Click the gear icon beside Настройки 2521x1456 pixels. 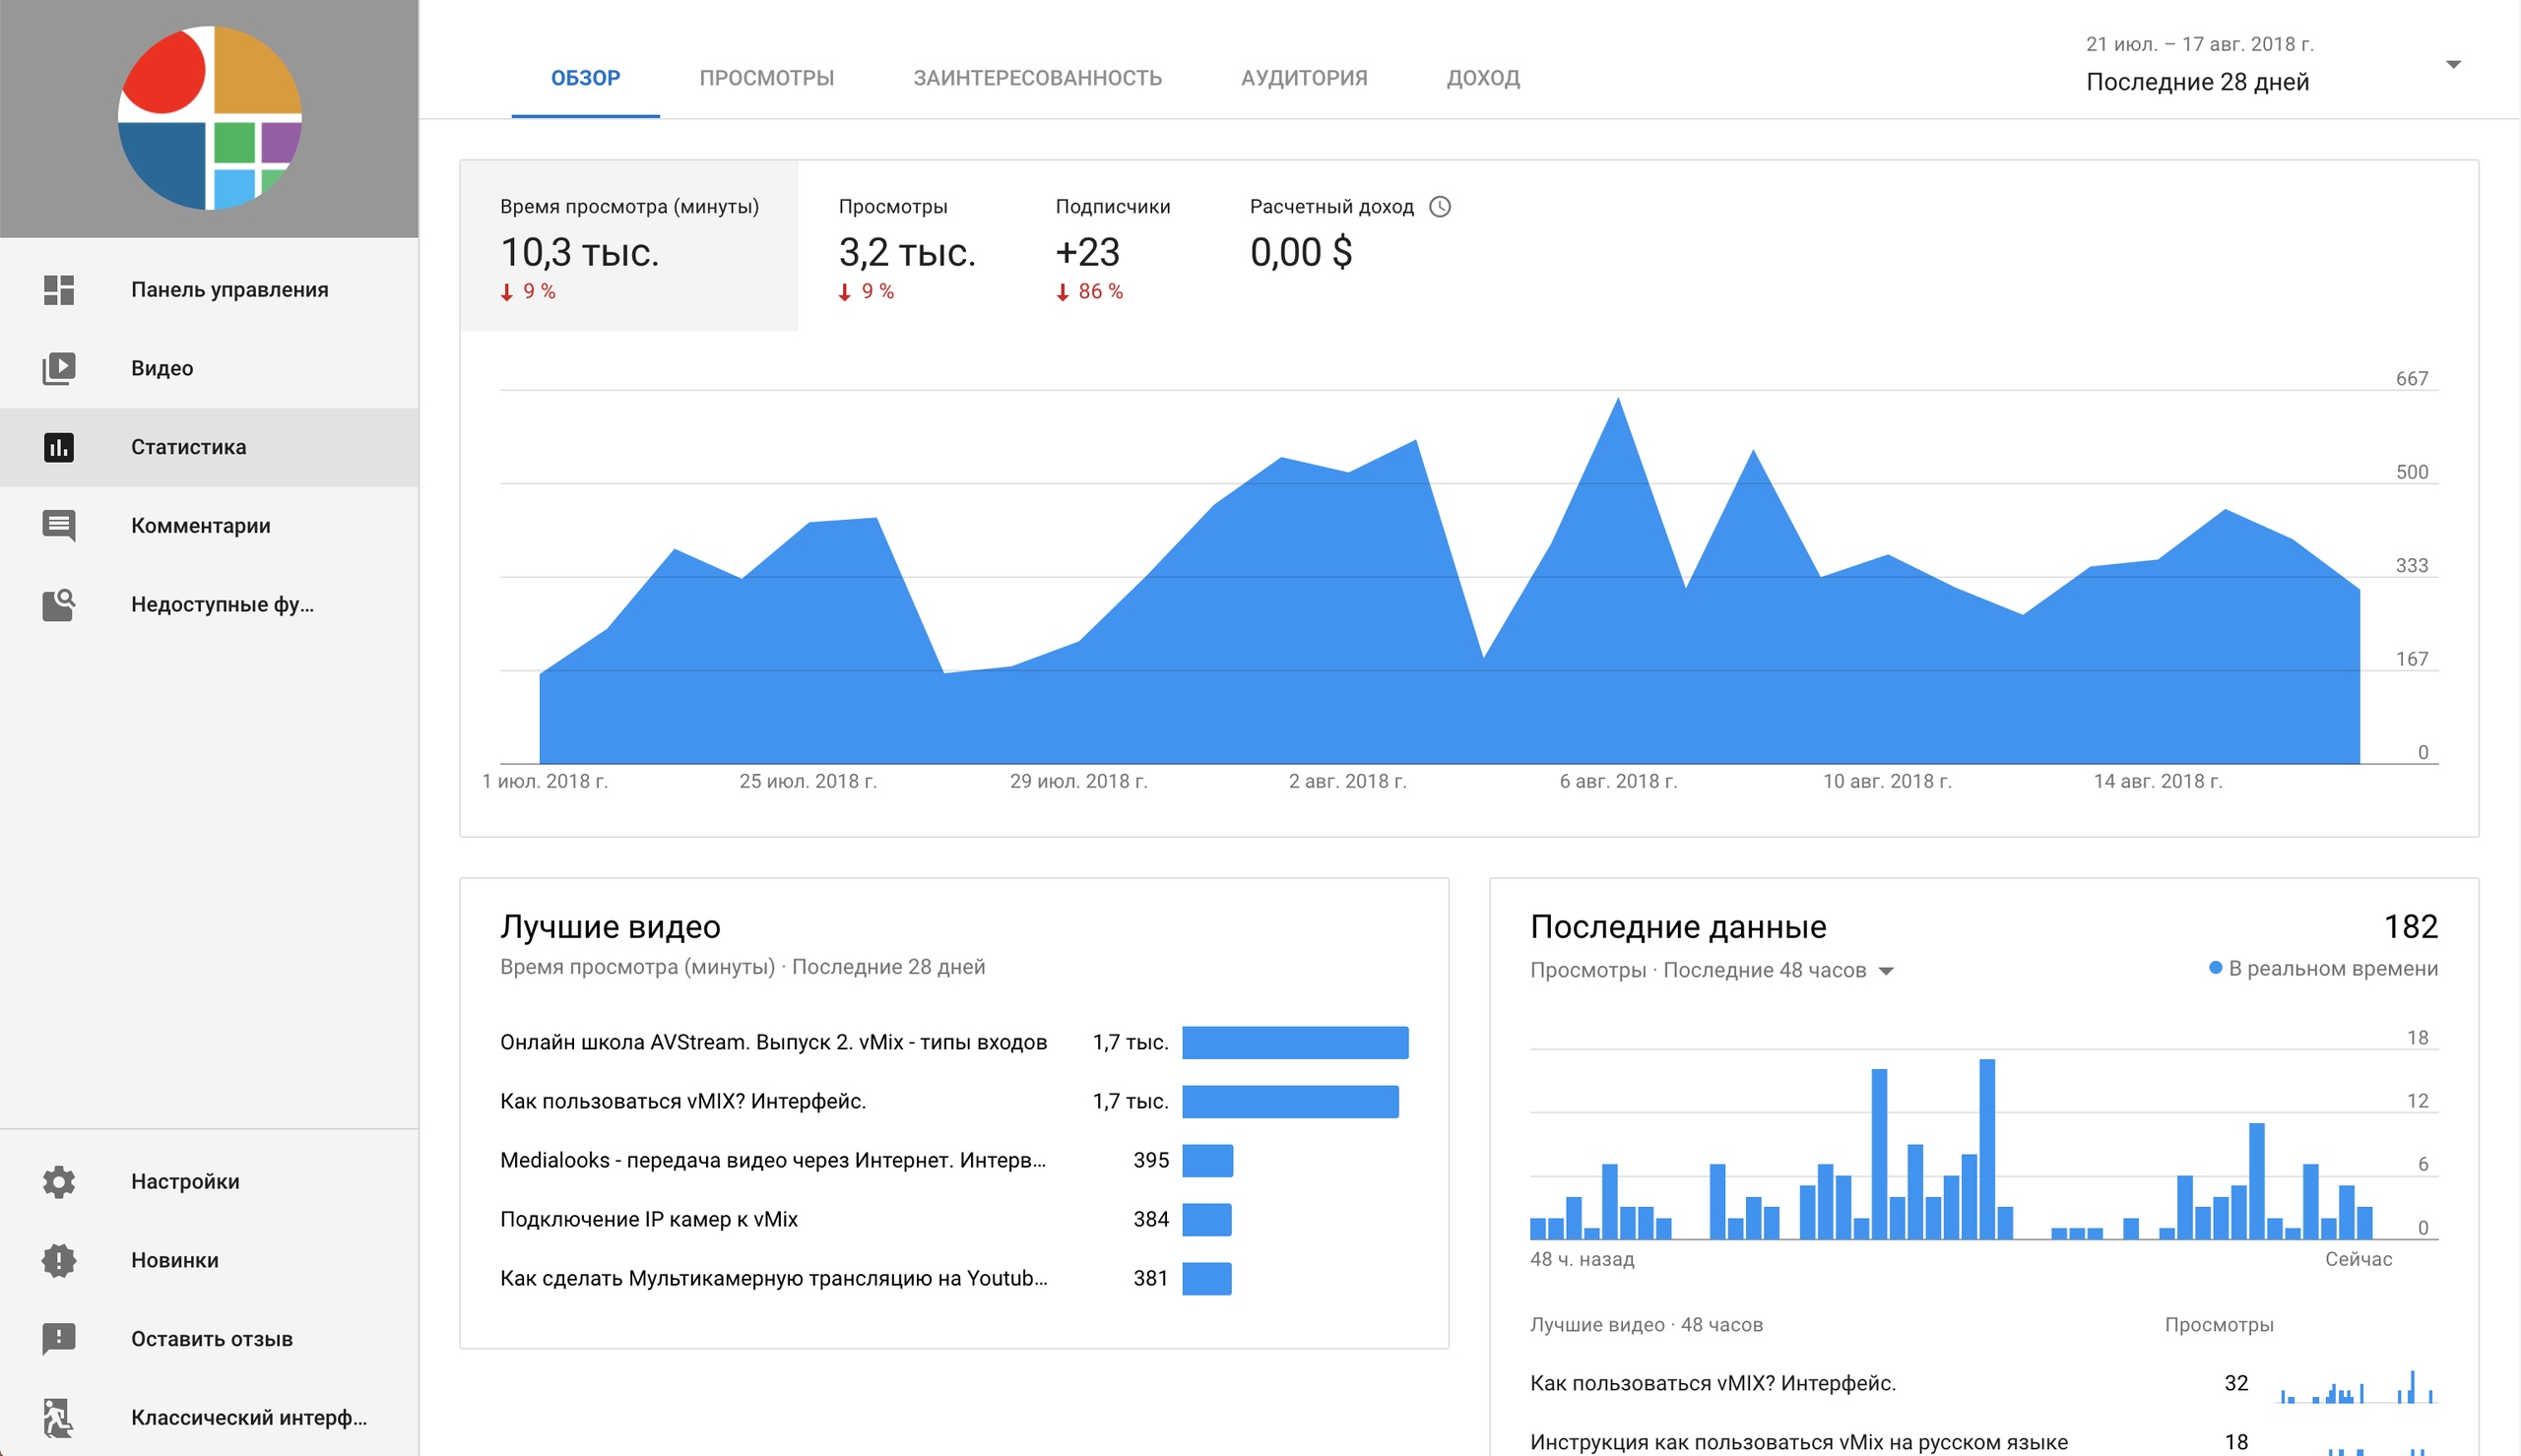coord(59,1182)
